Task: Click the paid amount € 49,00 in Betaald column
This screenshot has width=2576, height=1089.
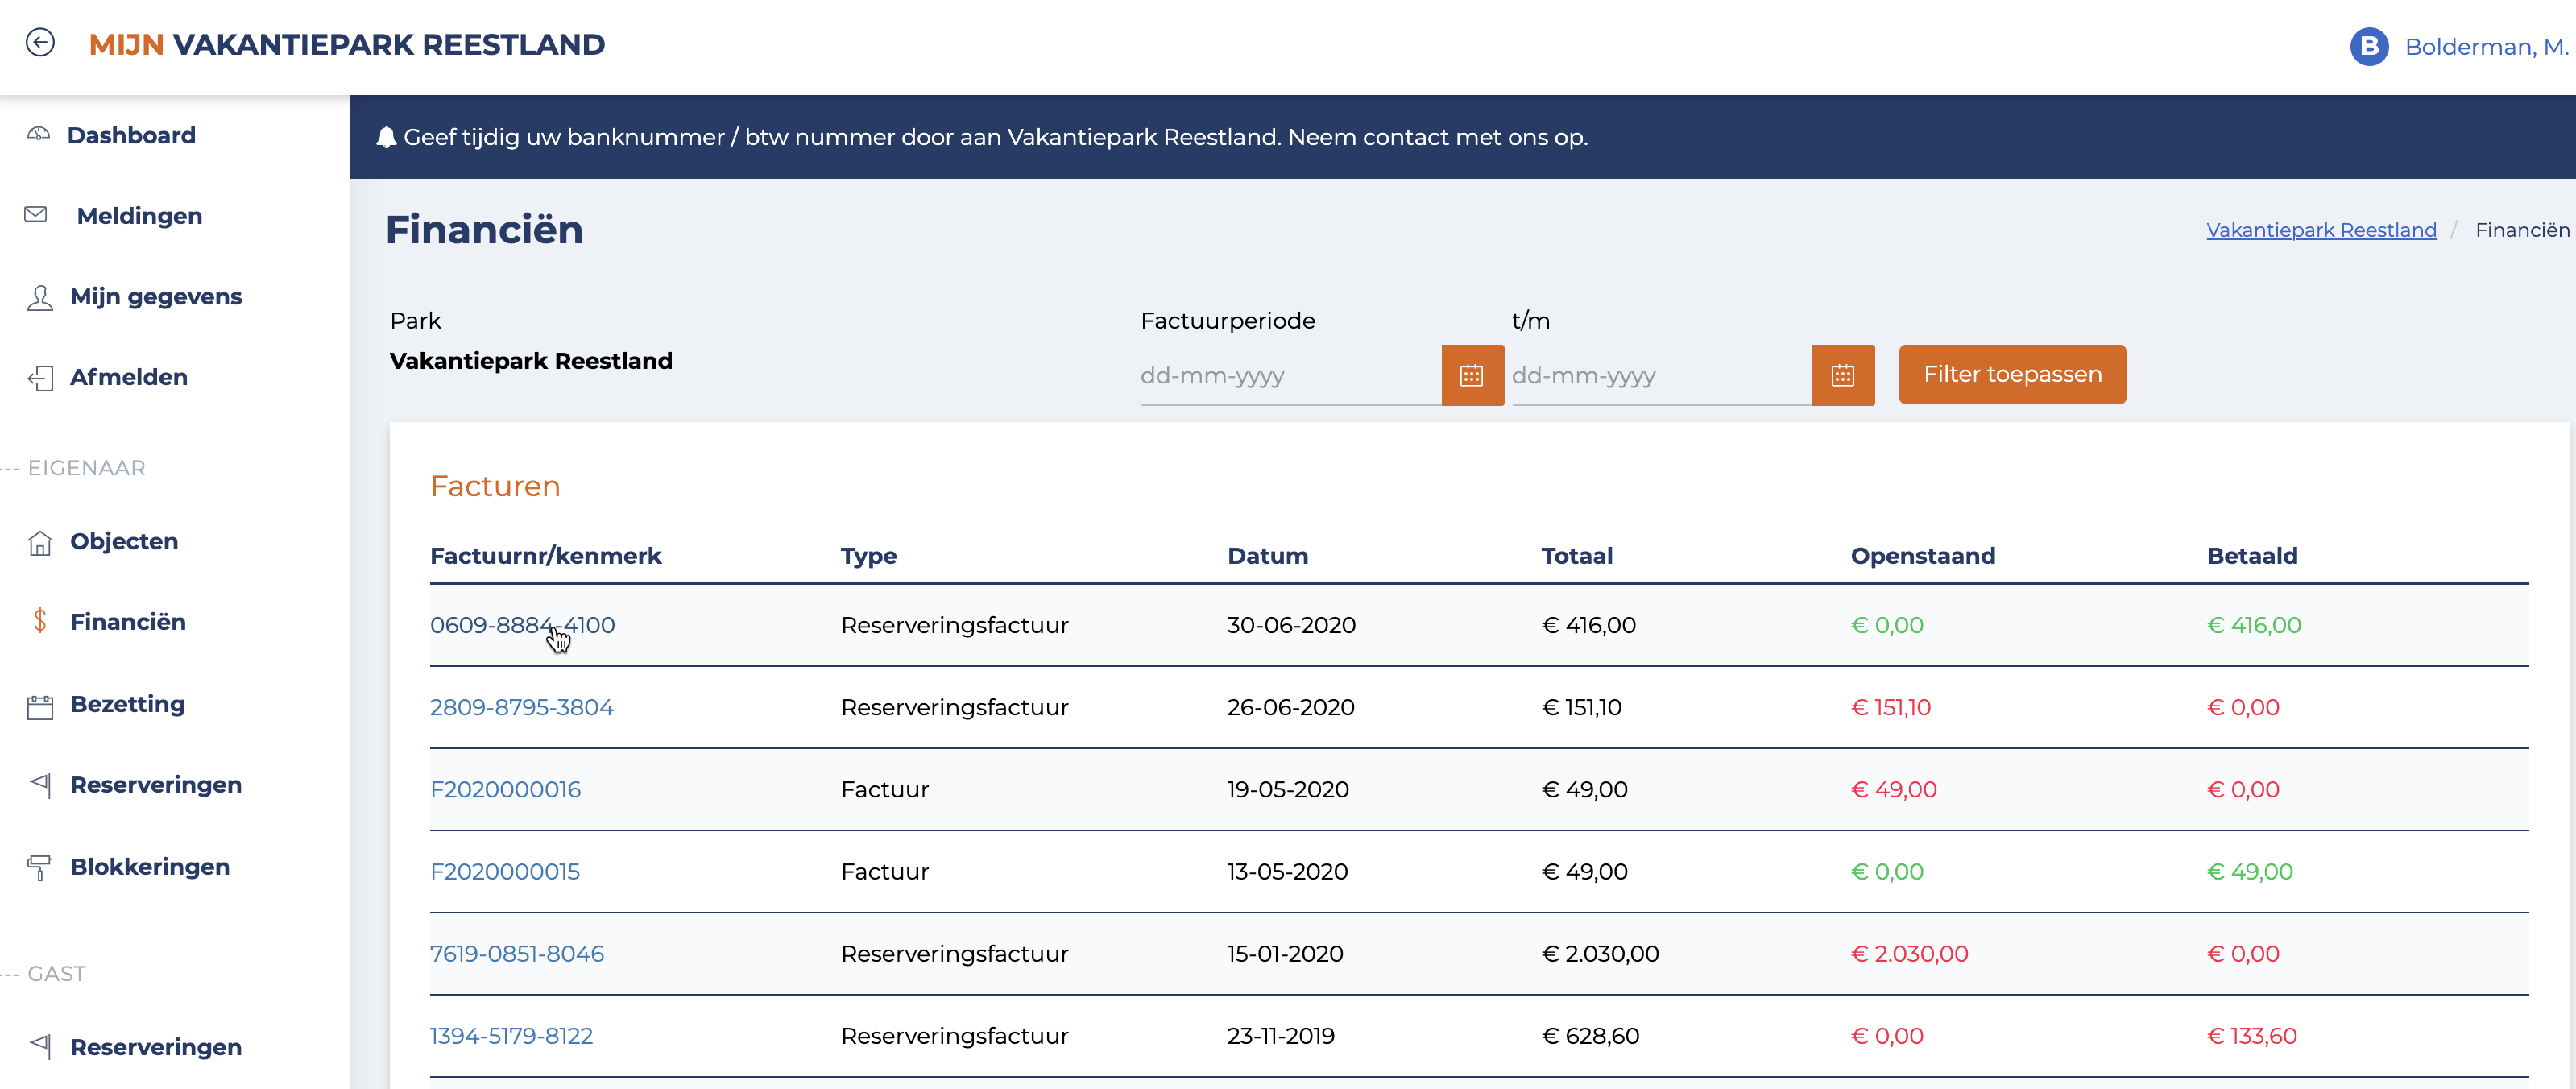Action: pos(2249,871)
